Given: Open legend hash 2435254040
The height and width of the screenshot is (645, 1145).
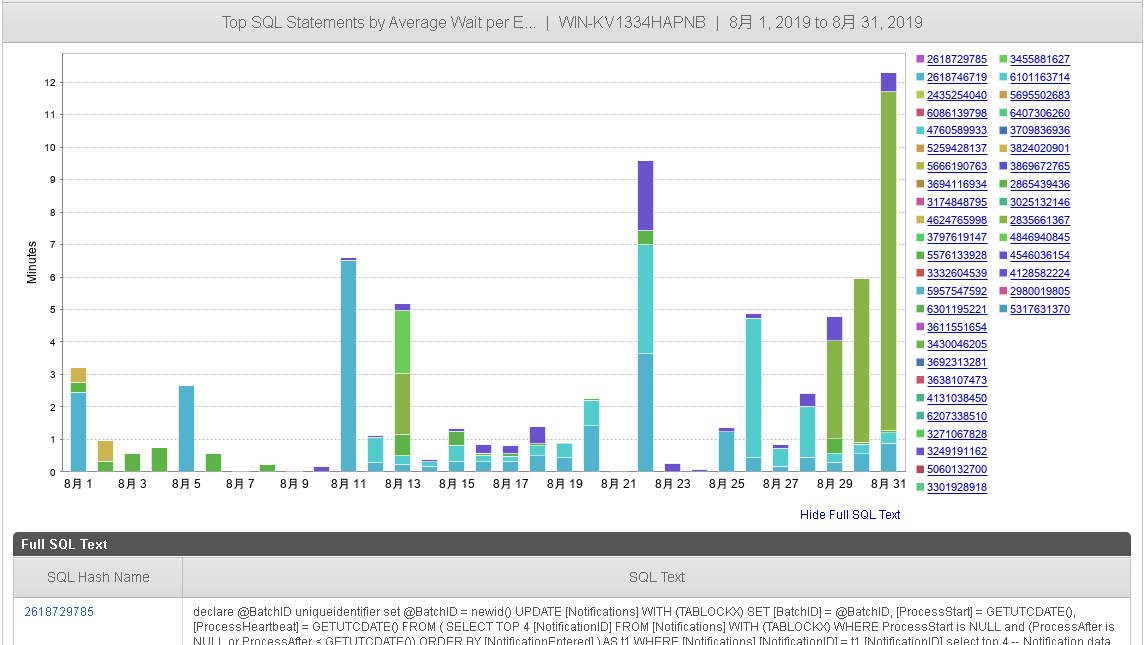Looking at the screenshot, I should [x=957, y=95].
